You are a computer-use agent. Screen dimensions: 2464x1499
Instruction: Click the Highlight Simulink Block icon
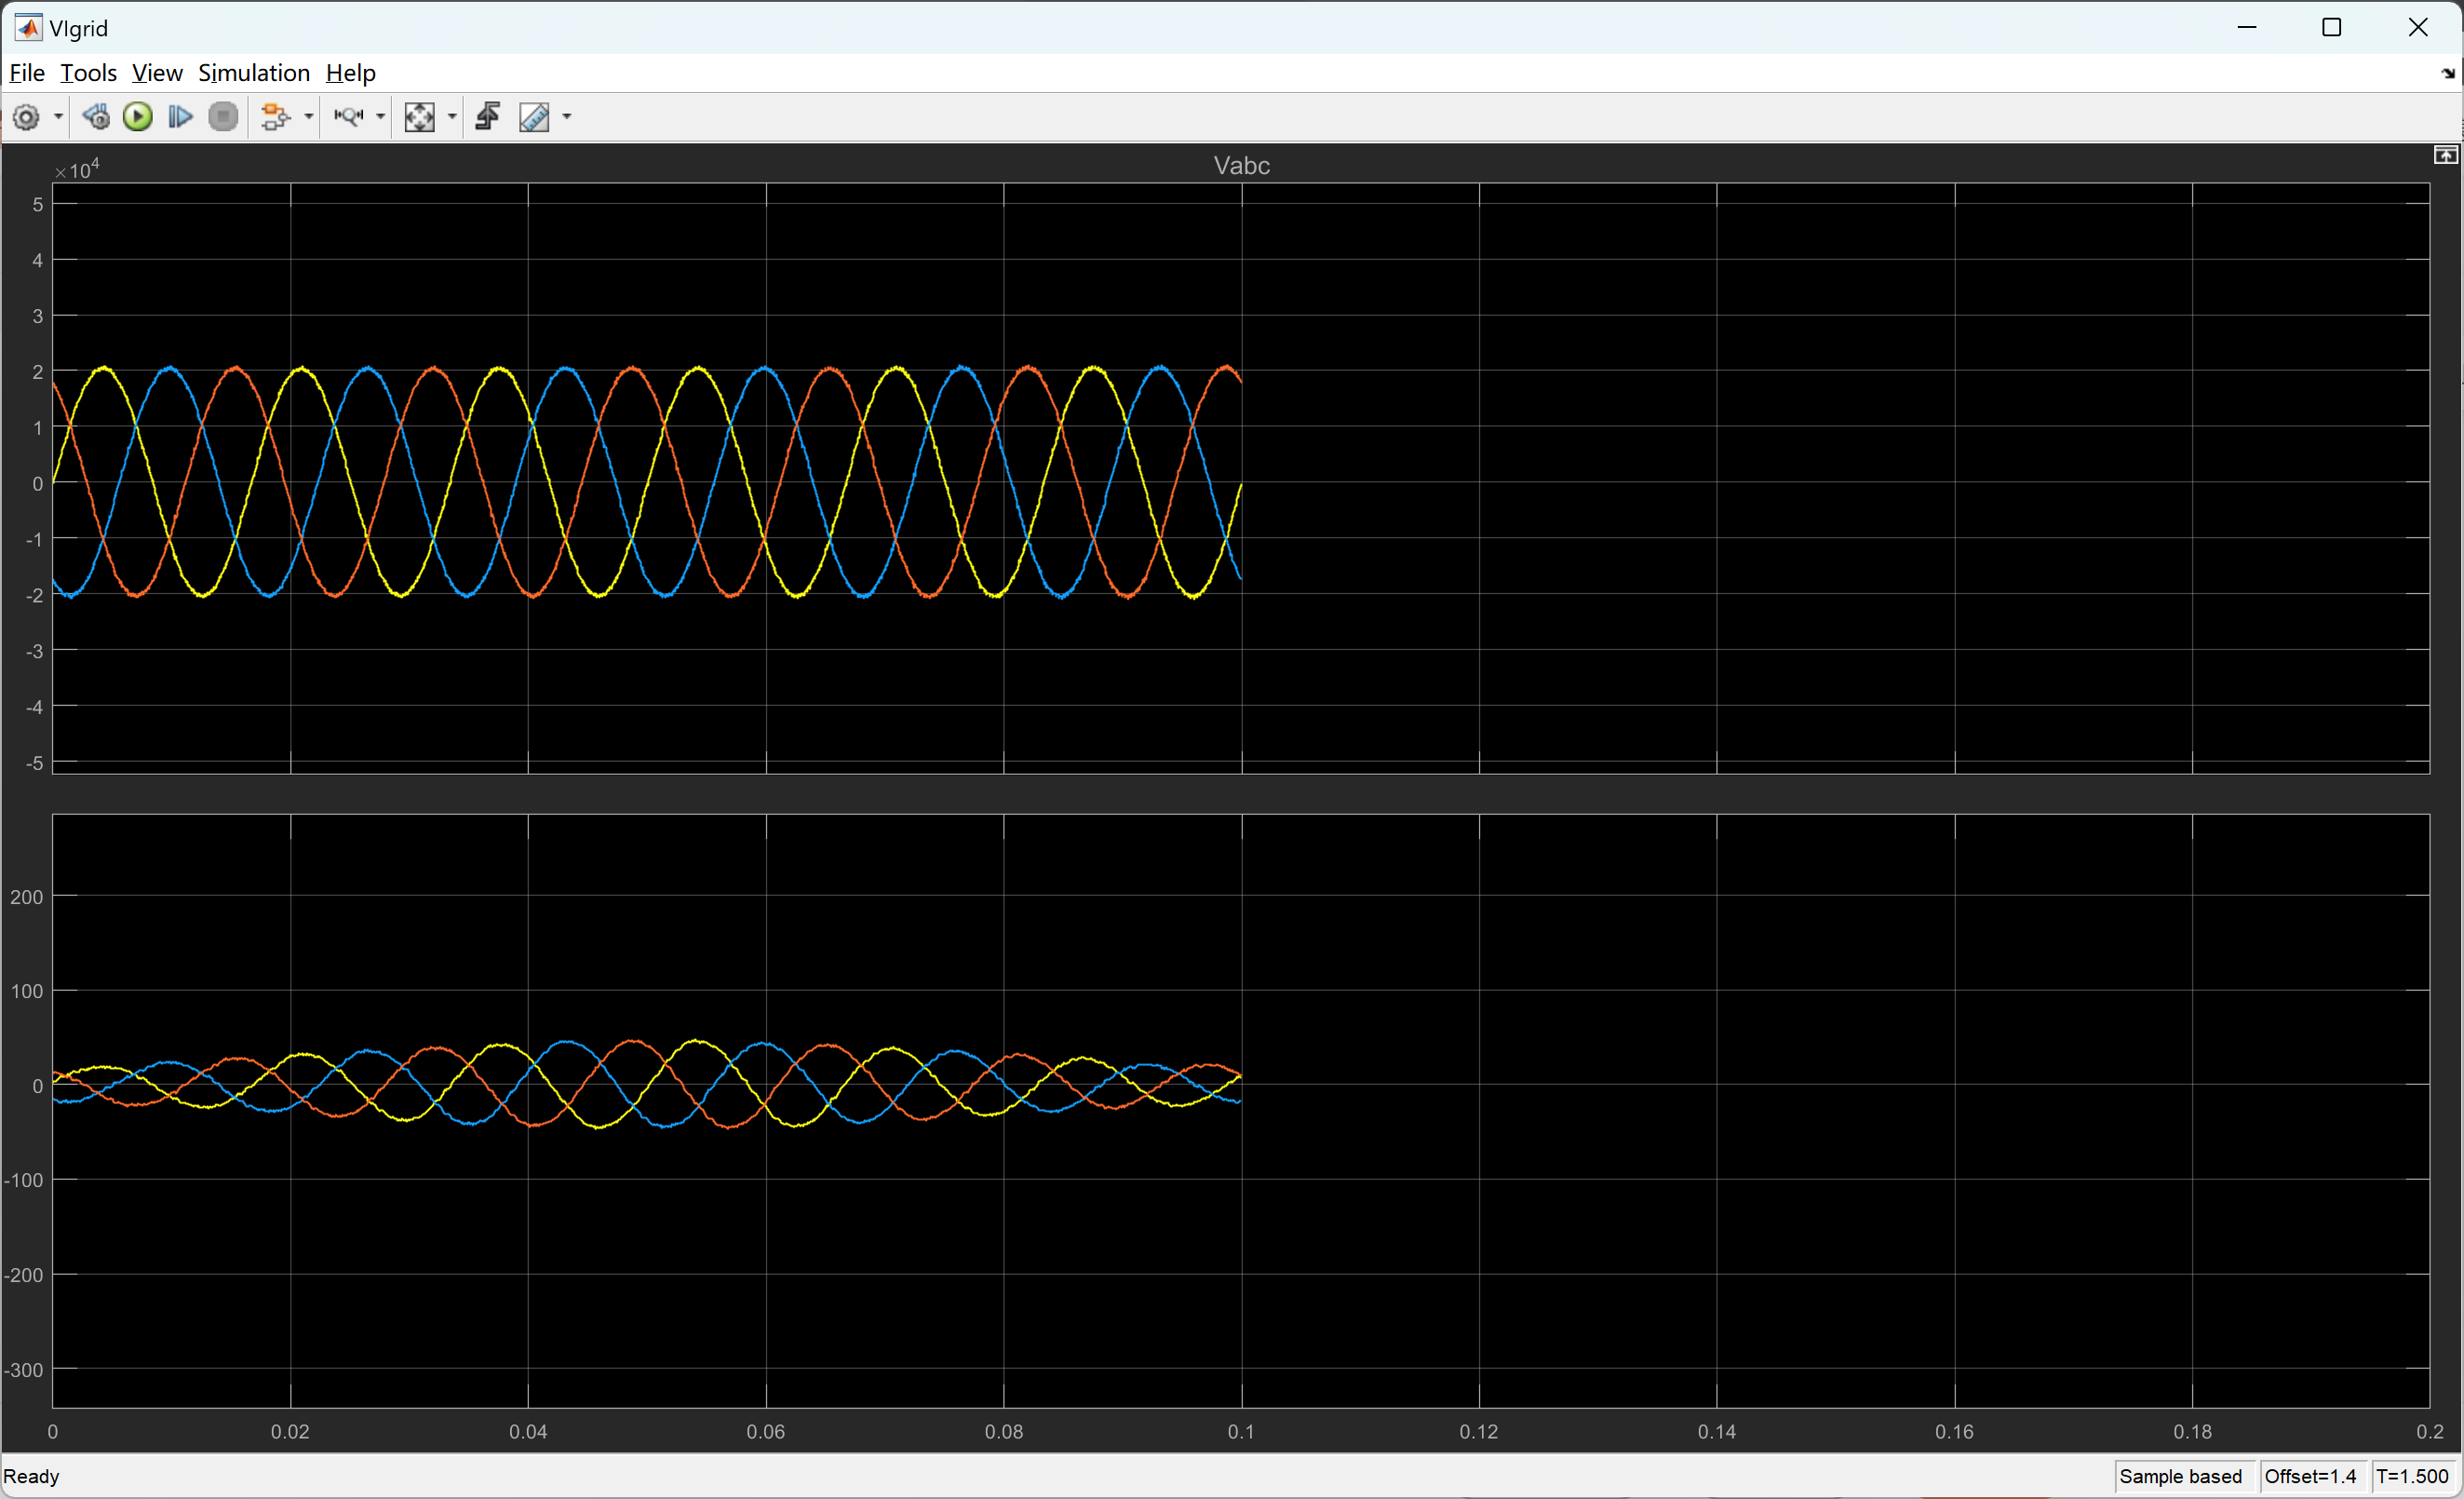pyautogui.click(x=275, y=117)
